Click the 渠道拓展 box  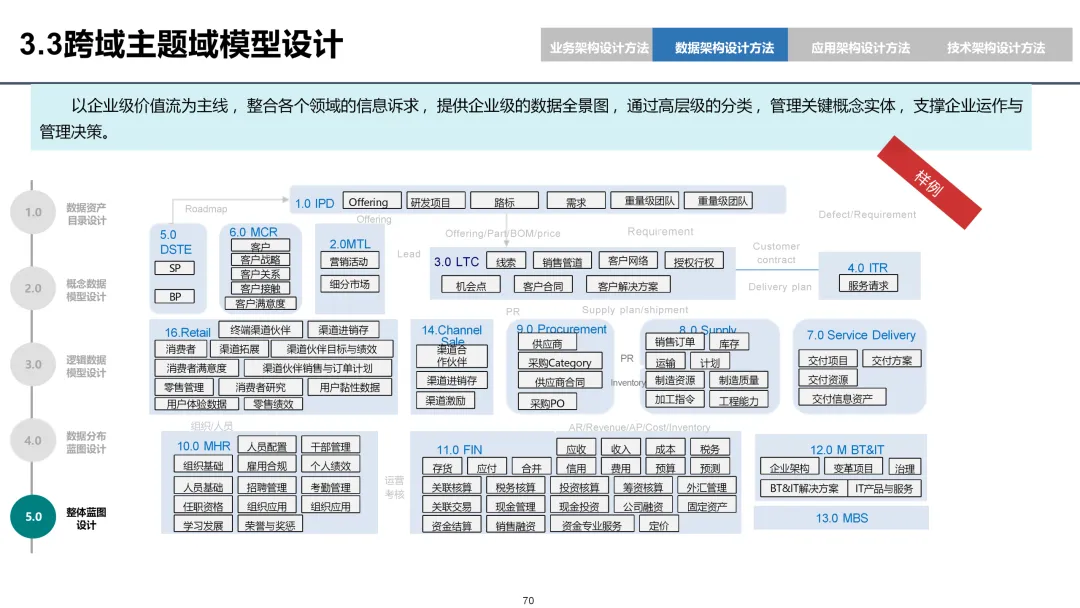239,349
